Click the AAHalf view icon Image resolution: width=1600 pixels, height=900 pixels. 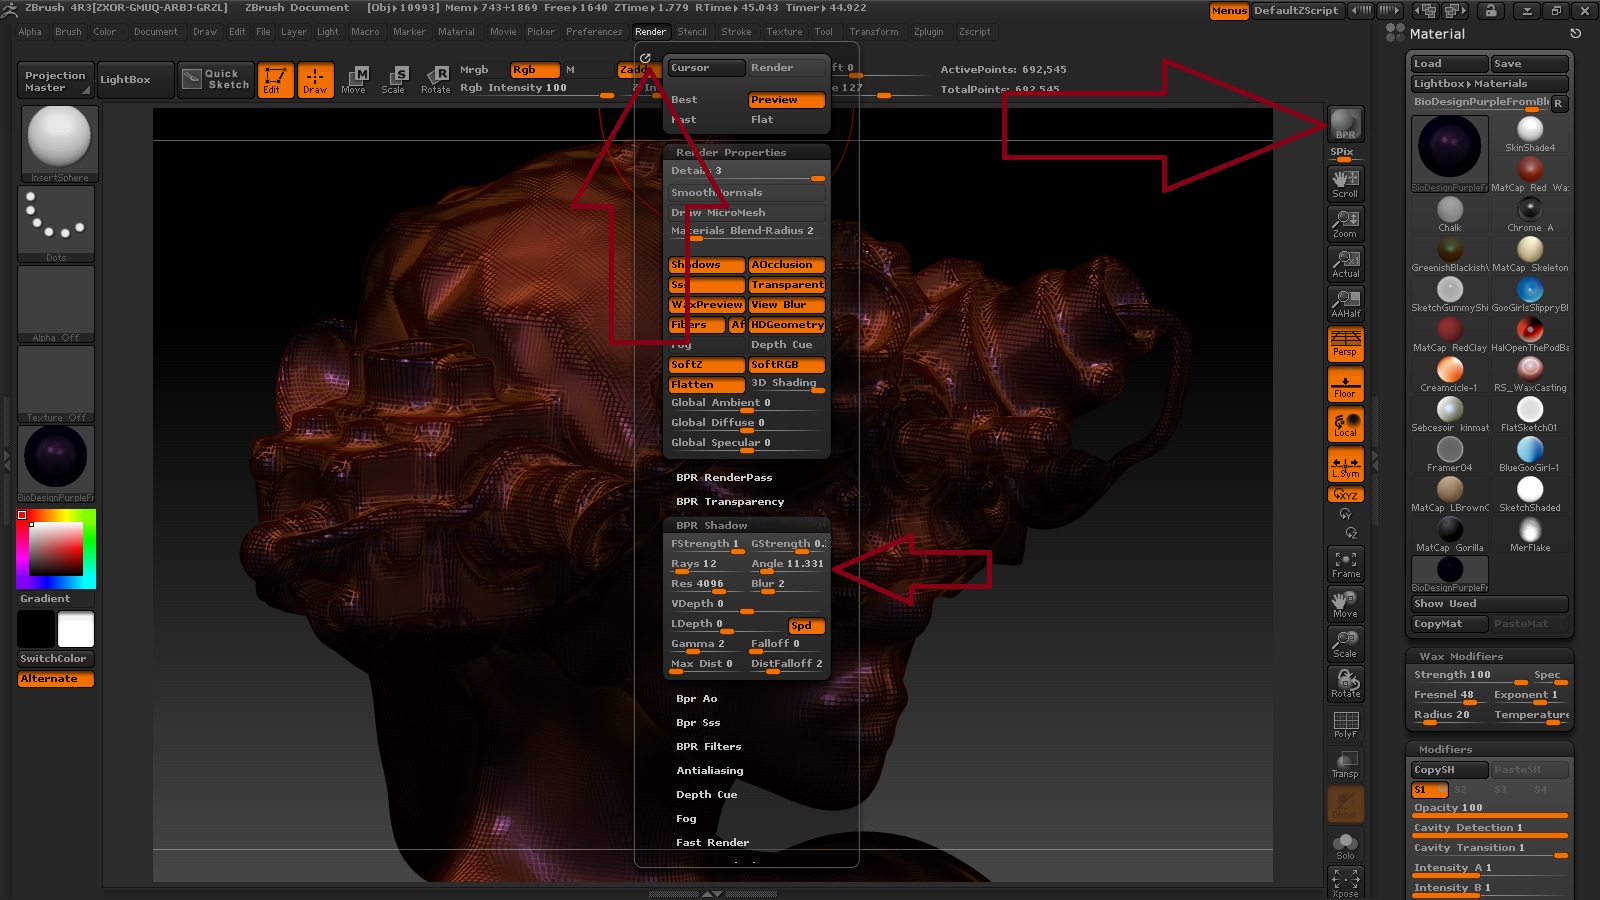[x=1345, y=303]
